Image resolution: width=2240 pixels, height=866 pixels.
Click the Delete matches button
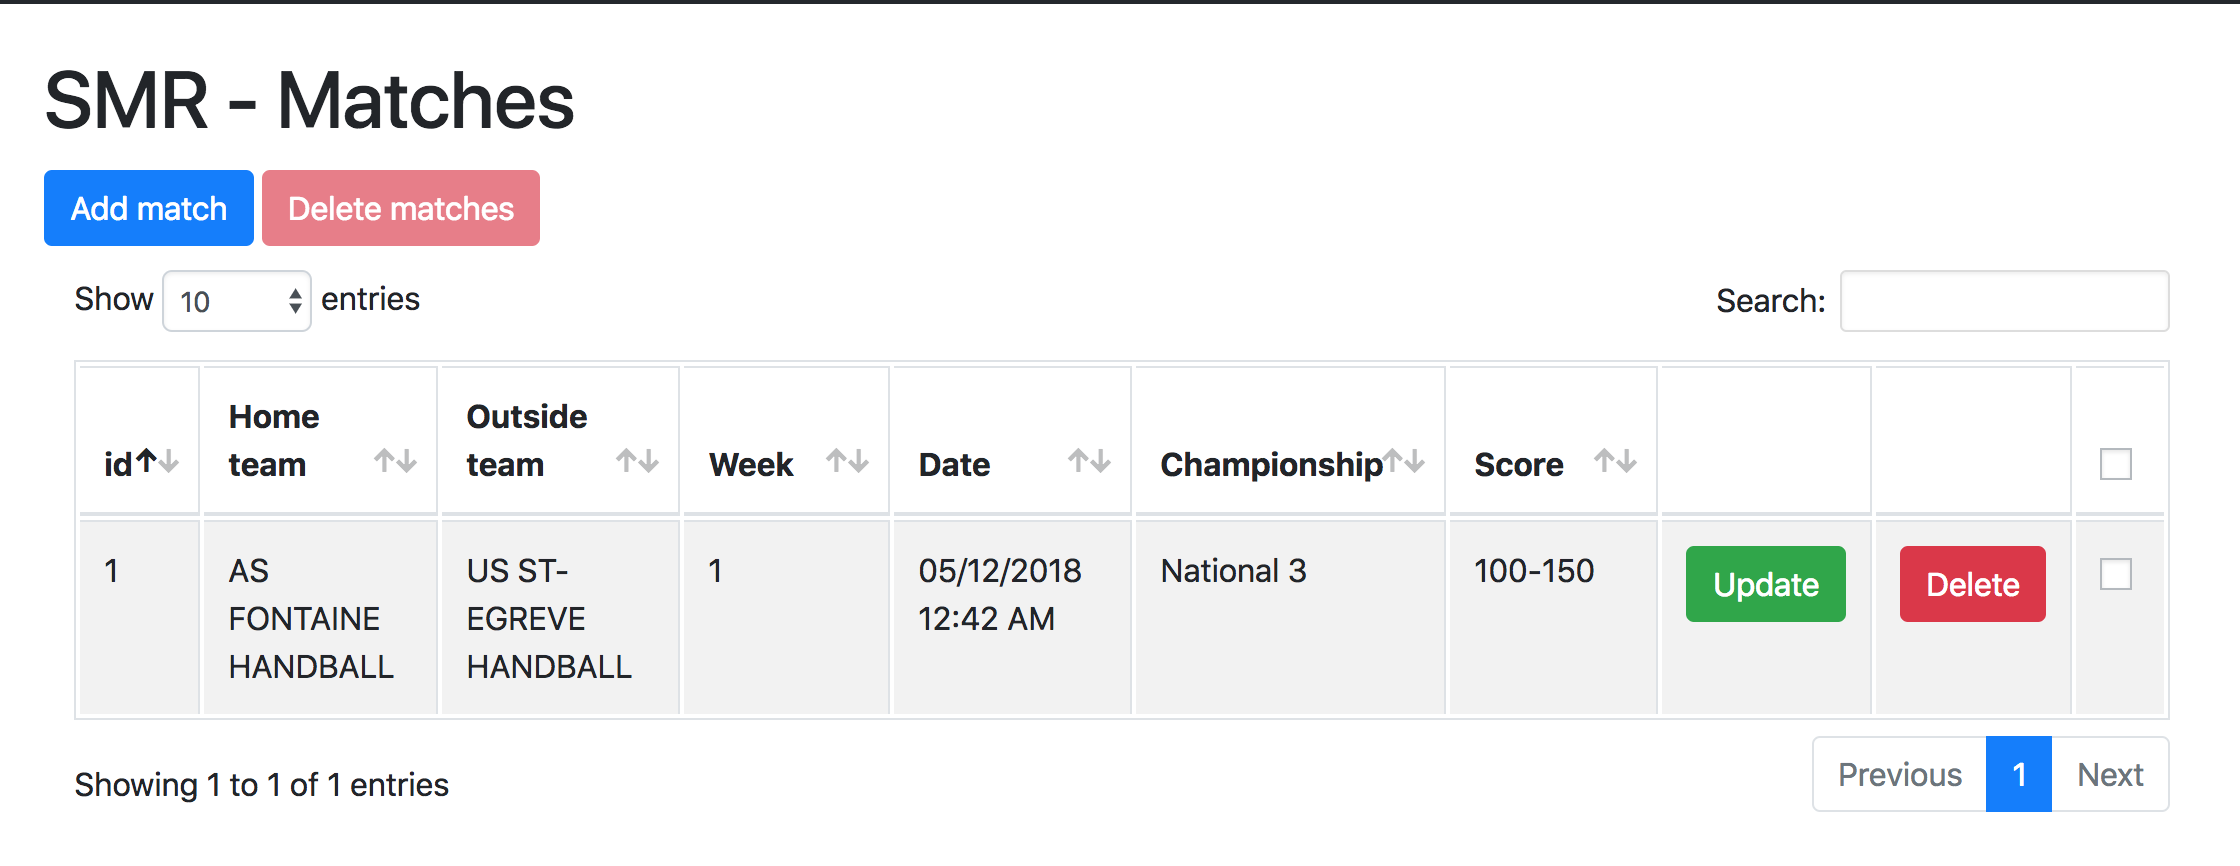(x=401, y=208)
